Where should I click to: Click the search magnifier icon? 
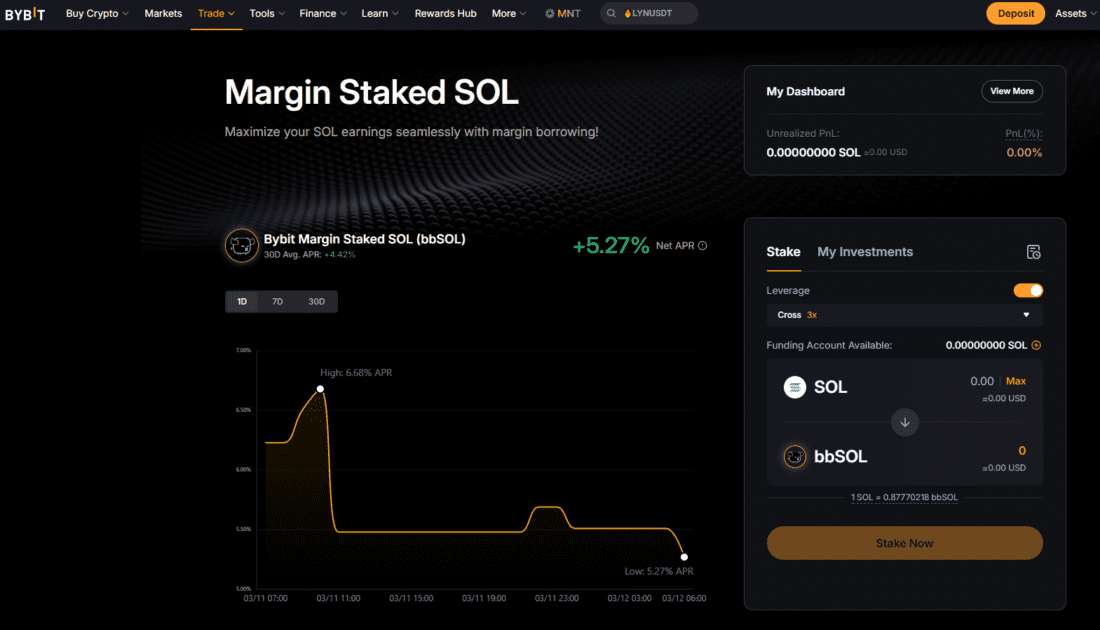(x=611, y=14)
